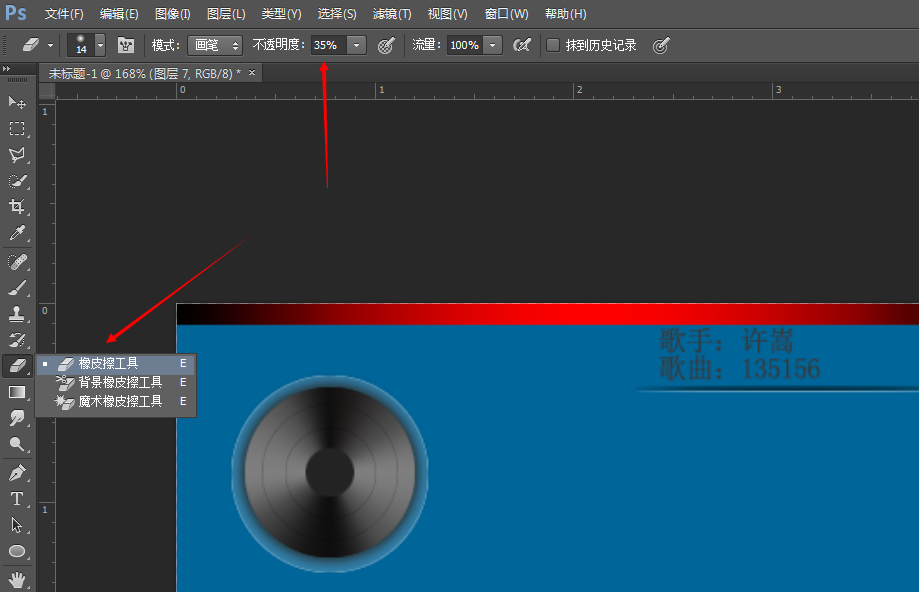Toggle tablet pressure for size

tap(661, 45)
